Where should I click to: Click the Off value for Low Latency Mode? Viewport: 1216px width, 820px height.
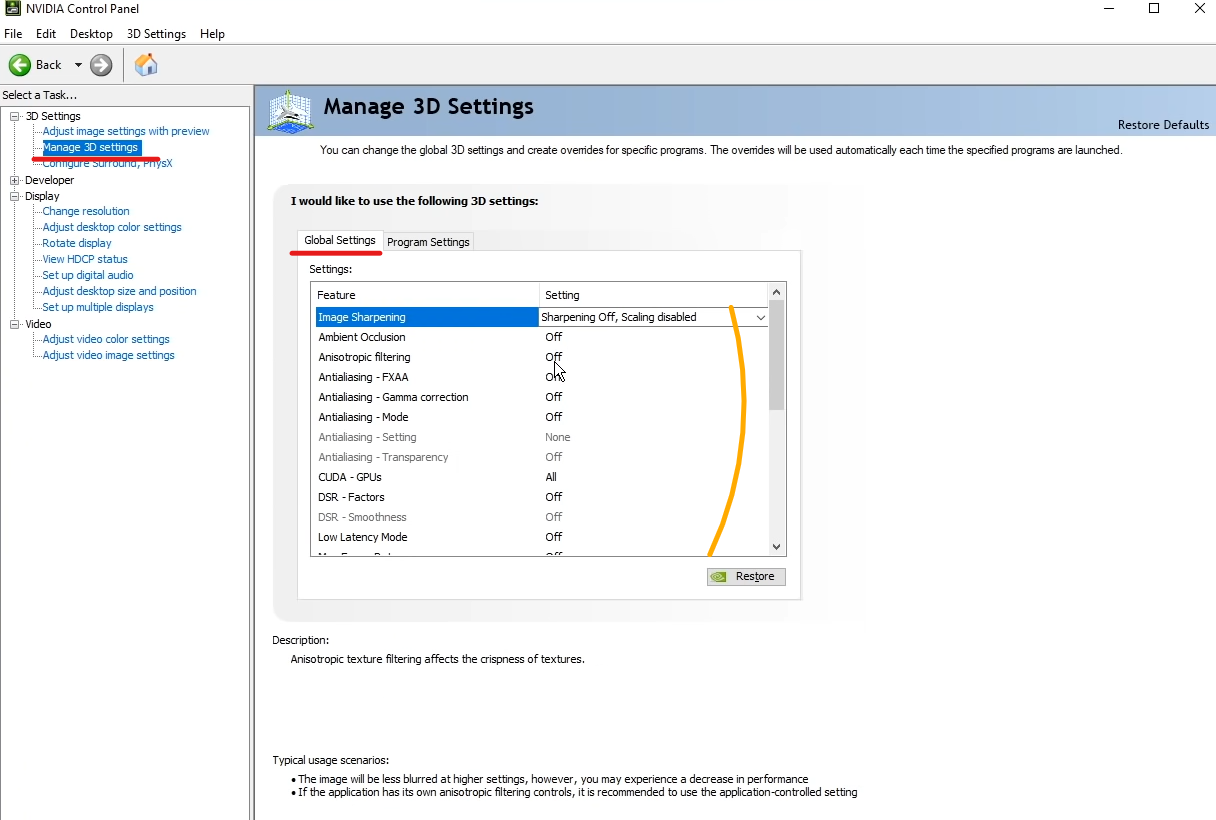tap(553, 537)
